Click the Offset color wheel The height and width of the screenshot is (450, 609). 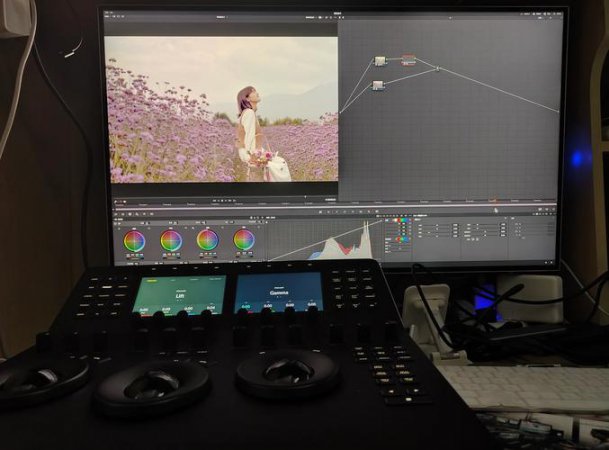pos(244,240)
